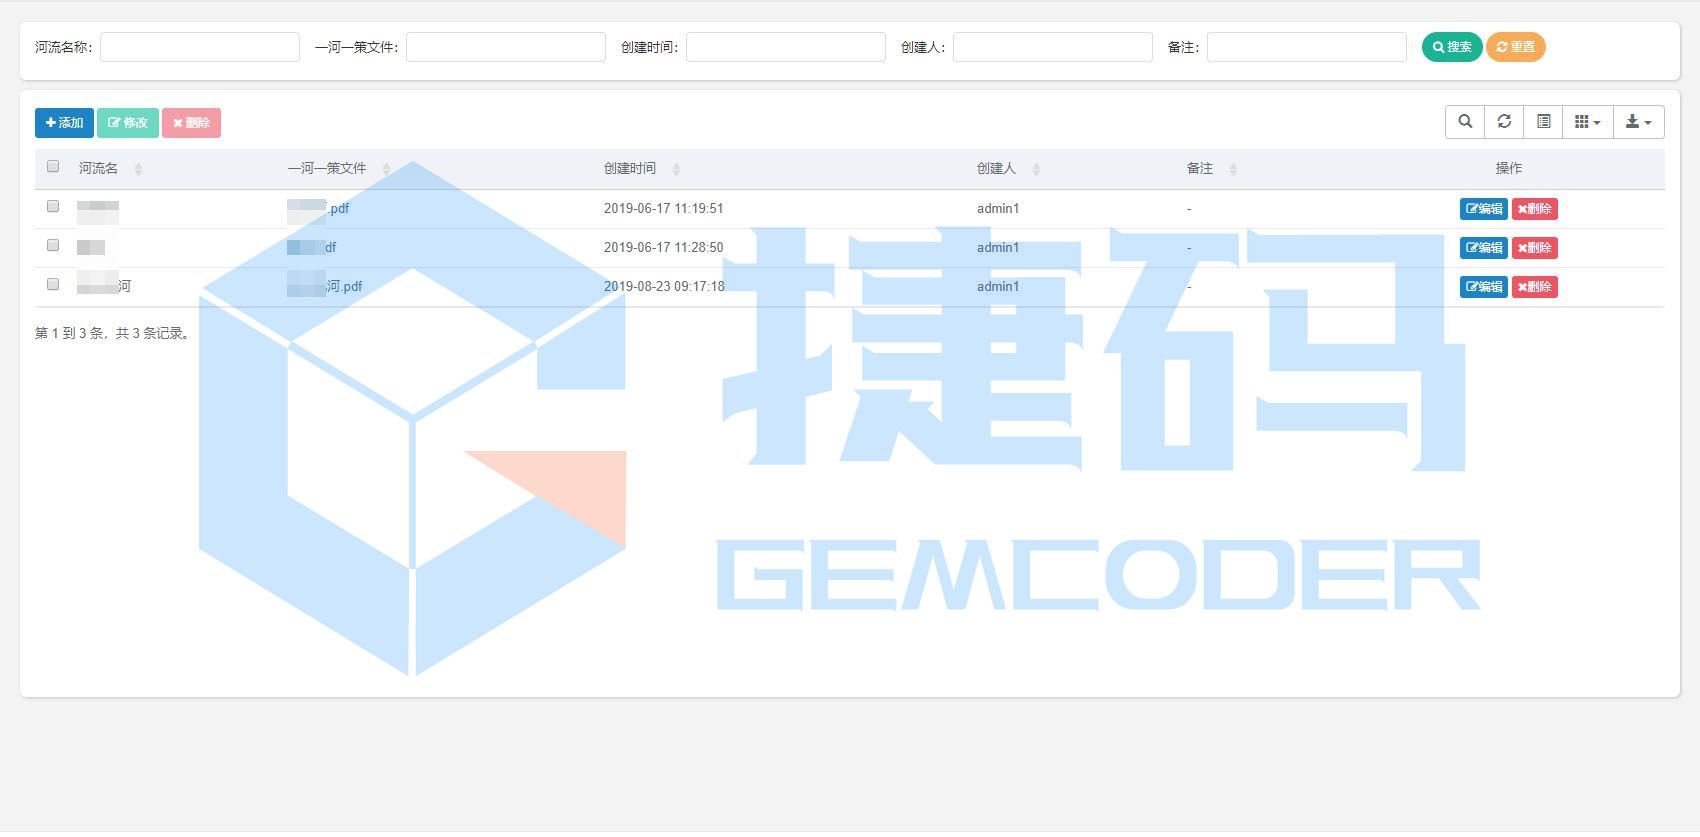
Task: Click into the 创建人 search field
Action: point(1052,47)
